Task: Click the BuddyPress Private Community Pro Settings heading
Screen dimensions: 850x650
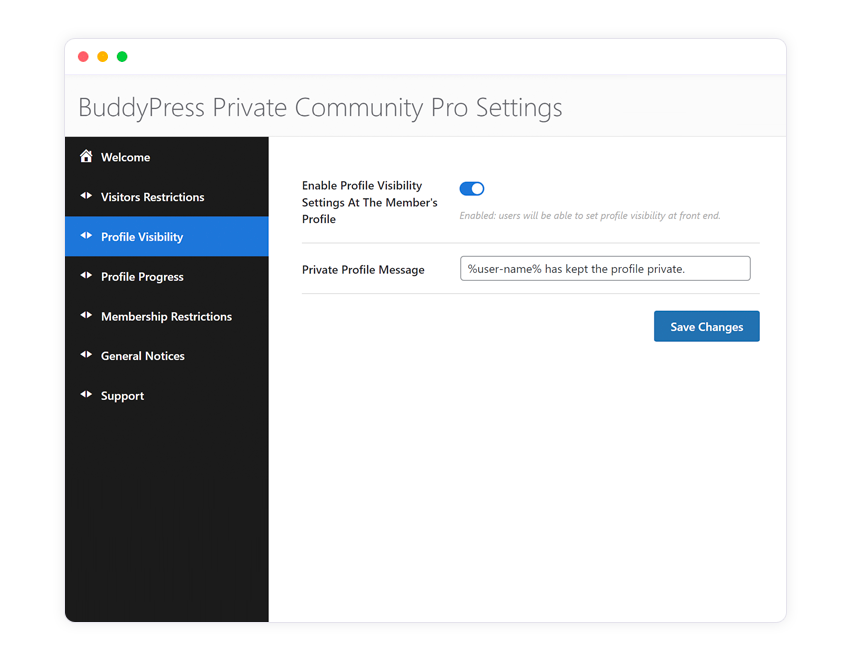Action: (320, 107)
